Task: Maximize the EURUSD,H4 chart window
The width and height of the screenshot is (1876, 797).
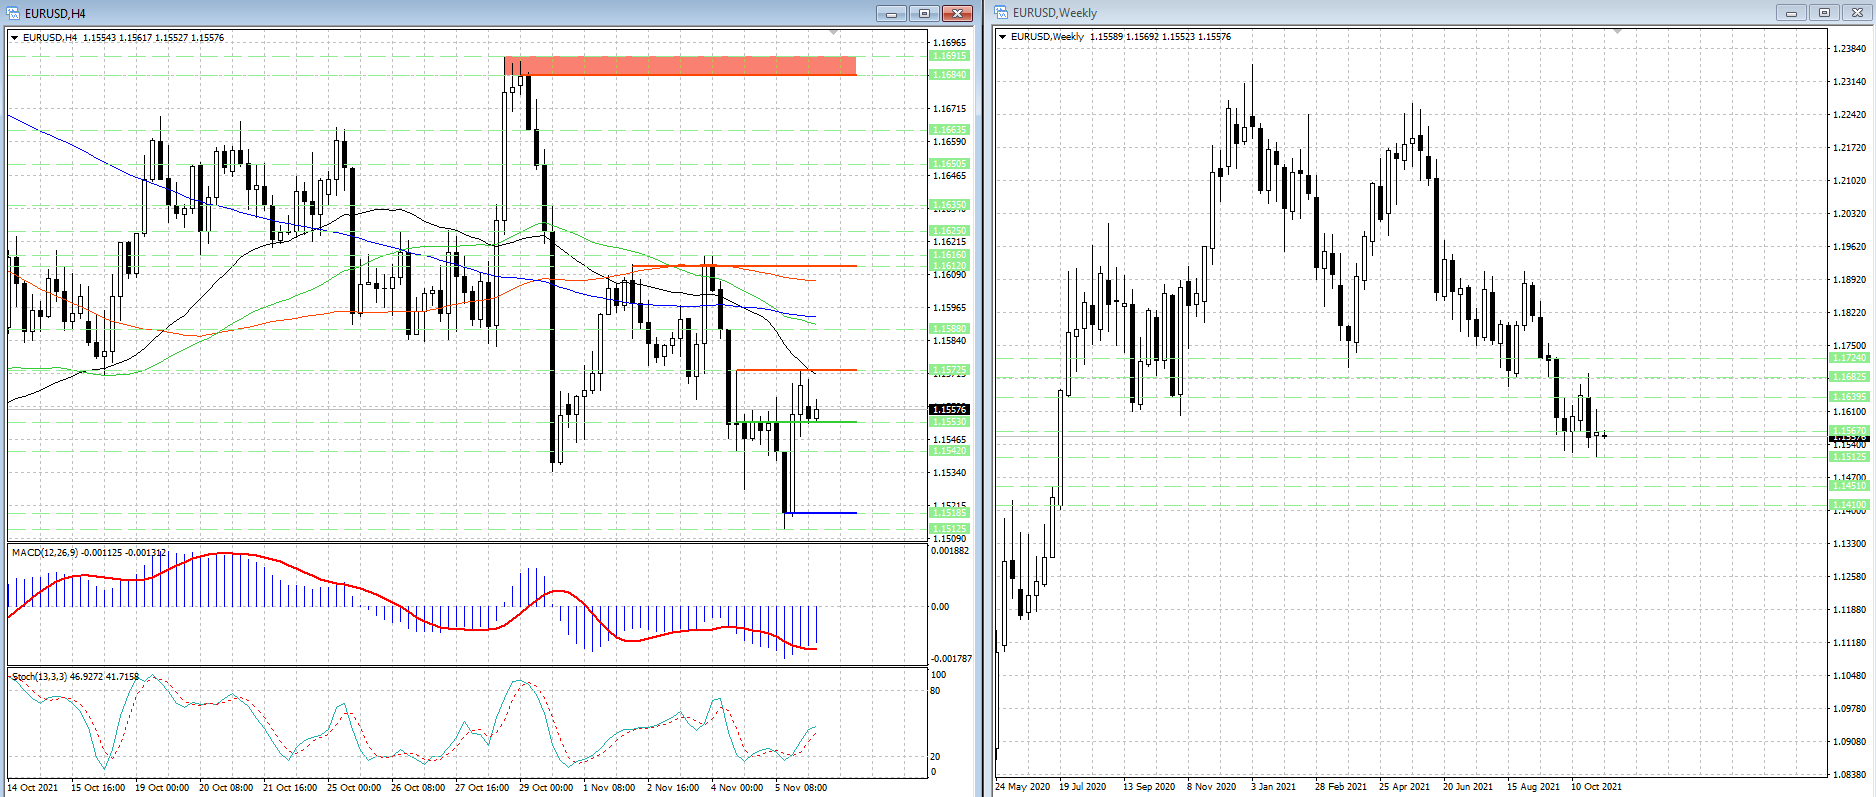Action: tap(923, 13)
